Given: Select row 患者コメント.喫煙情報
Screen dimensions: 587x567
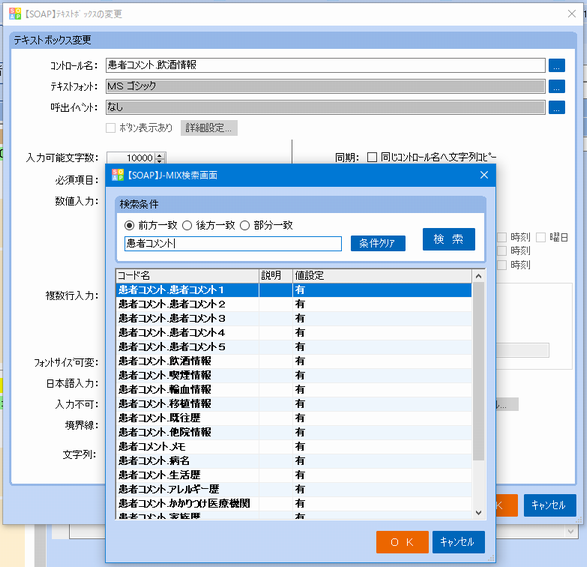Looking at the screenshot, I should tap(294, 375).
